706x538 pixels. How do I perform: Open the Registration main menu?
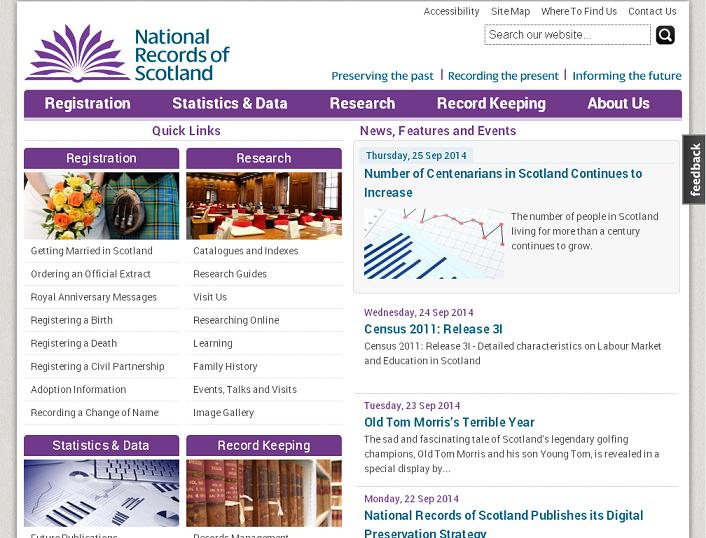pyautogui.click(x=87, y=104)
